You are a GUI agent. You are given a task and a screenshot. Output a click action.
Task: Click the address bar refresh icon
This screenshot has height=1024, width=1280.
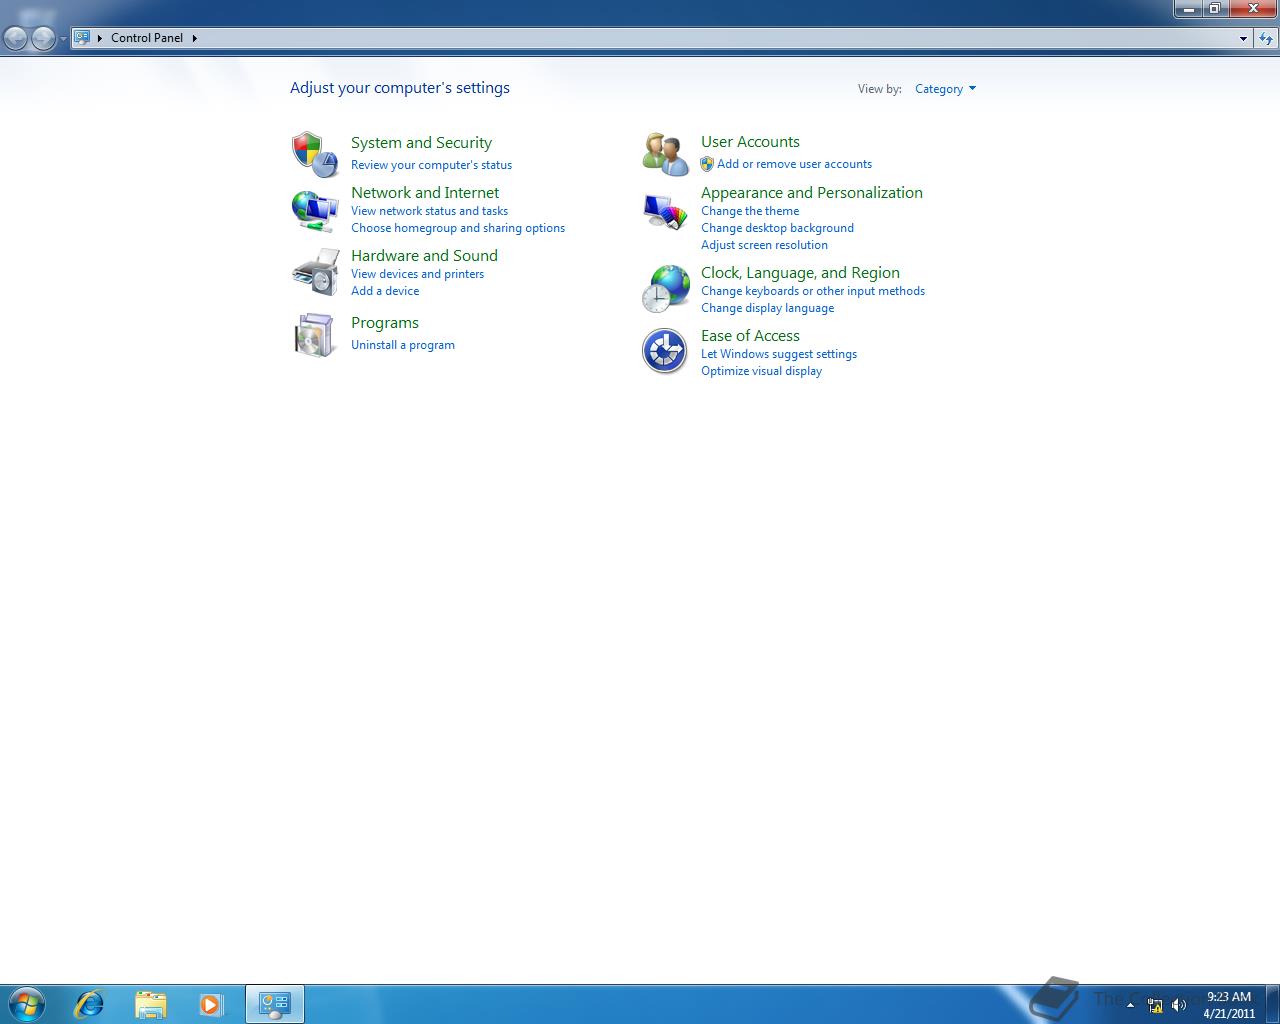(x=1266, y=38)
